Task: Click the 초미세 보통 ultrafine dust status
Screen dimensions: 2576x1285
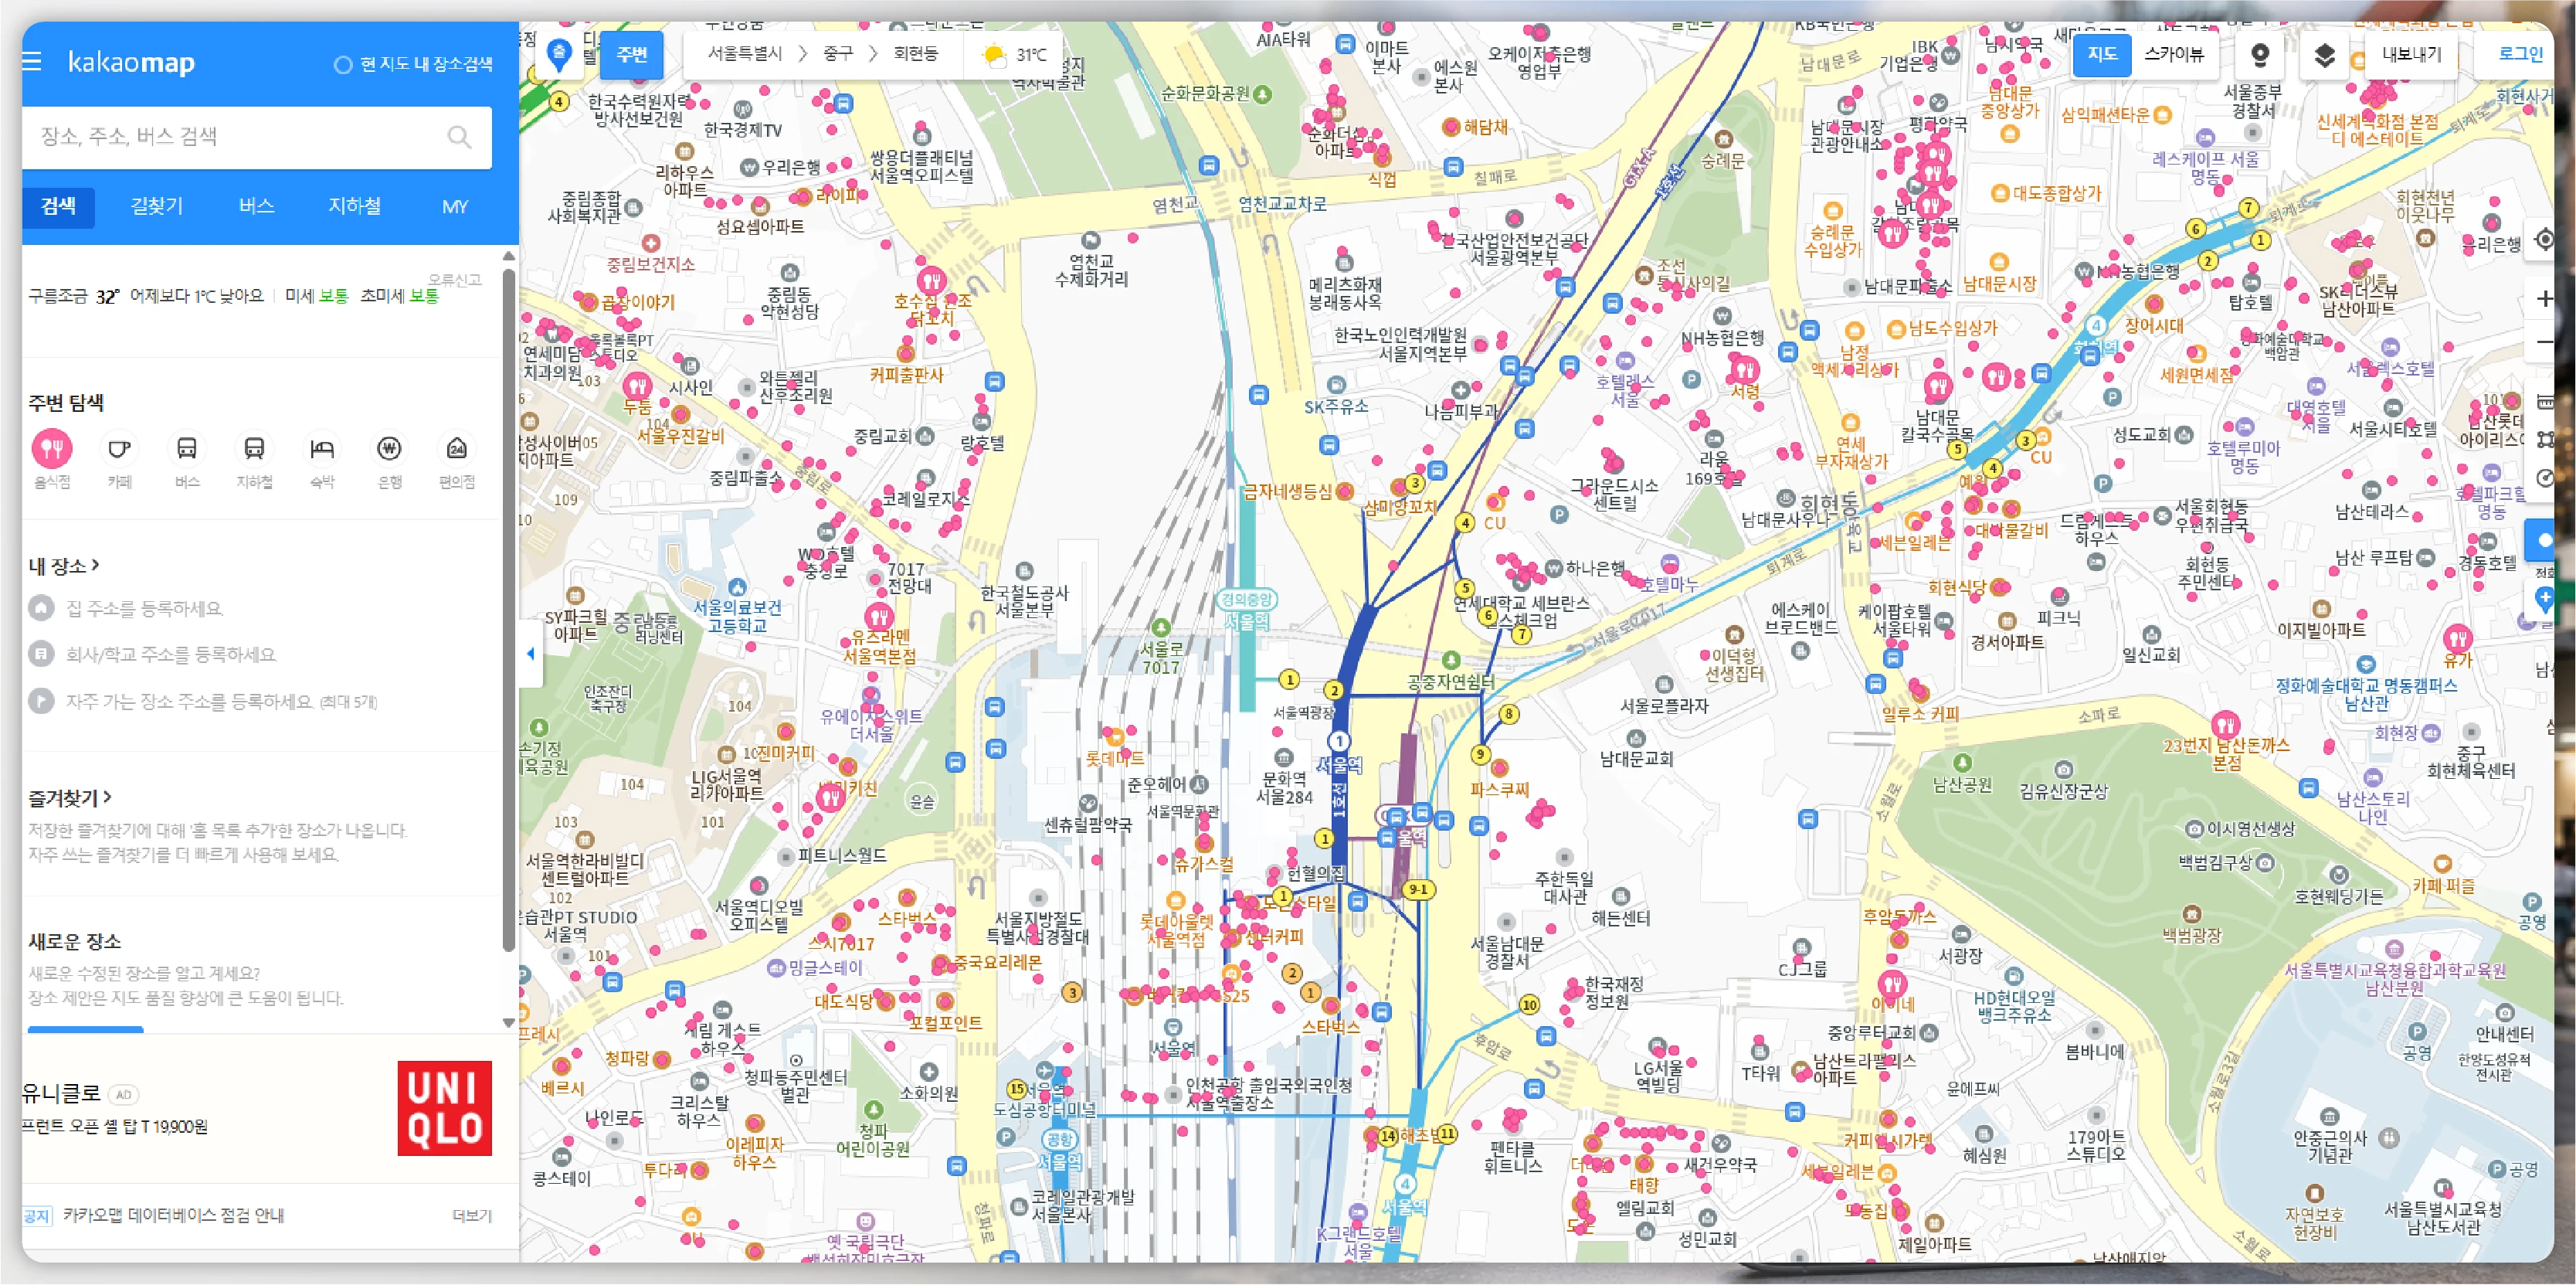Action: click(399, 296)
